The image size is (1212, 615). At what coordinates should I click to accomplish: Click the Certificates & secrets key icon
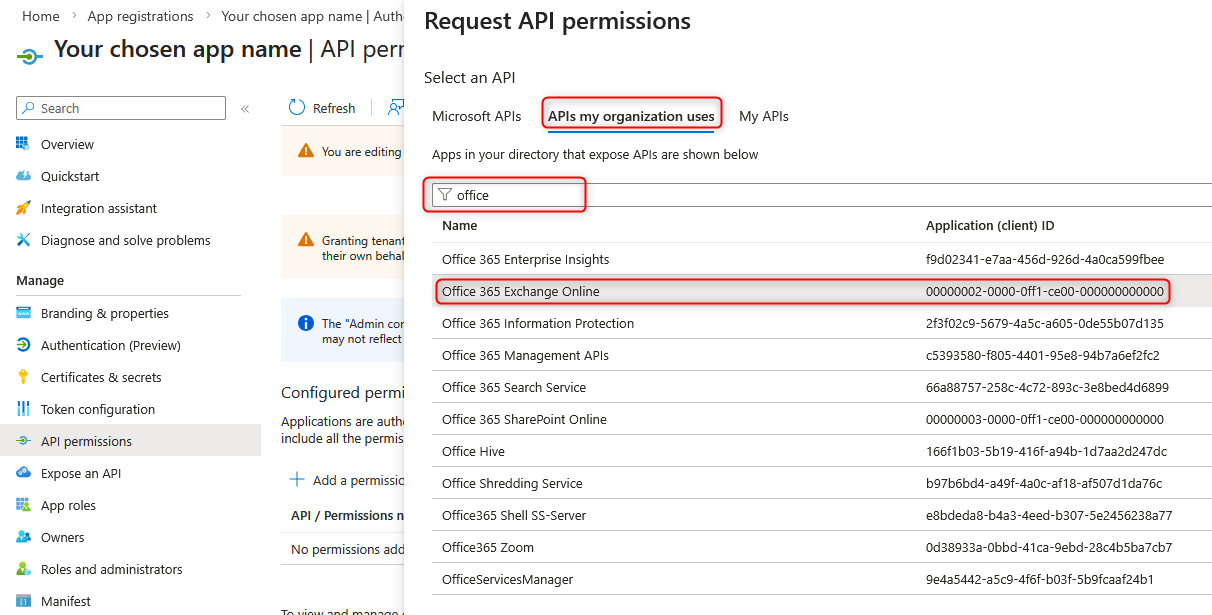click(x=23, y=377)
